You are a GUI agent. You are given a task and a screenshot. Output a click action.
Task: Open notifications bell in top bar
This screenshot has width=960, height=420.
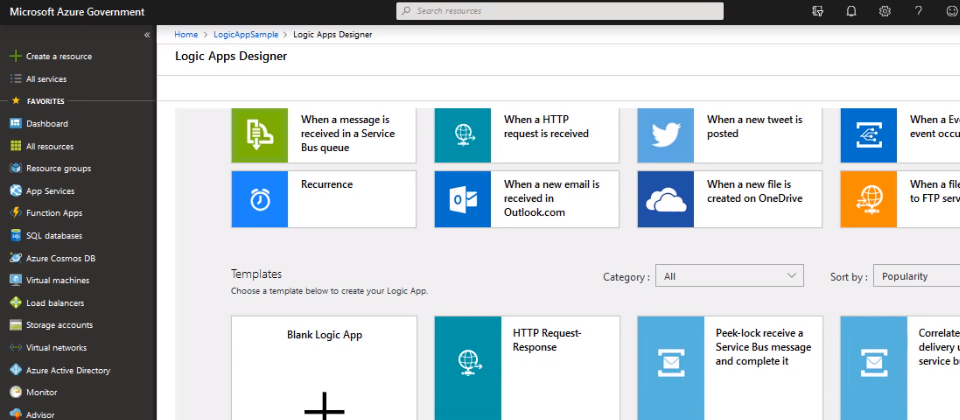(851, 11)
